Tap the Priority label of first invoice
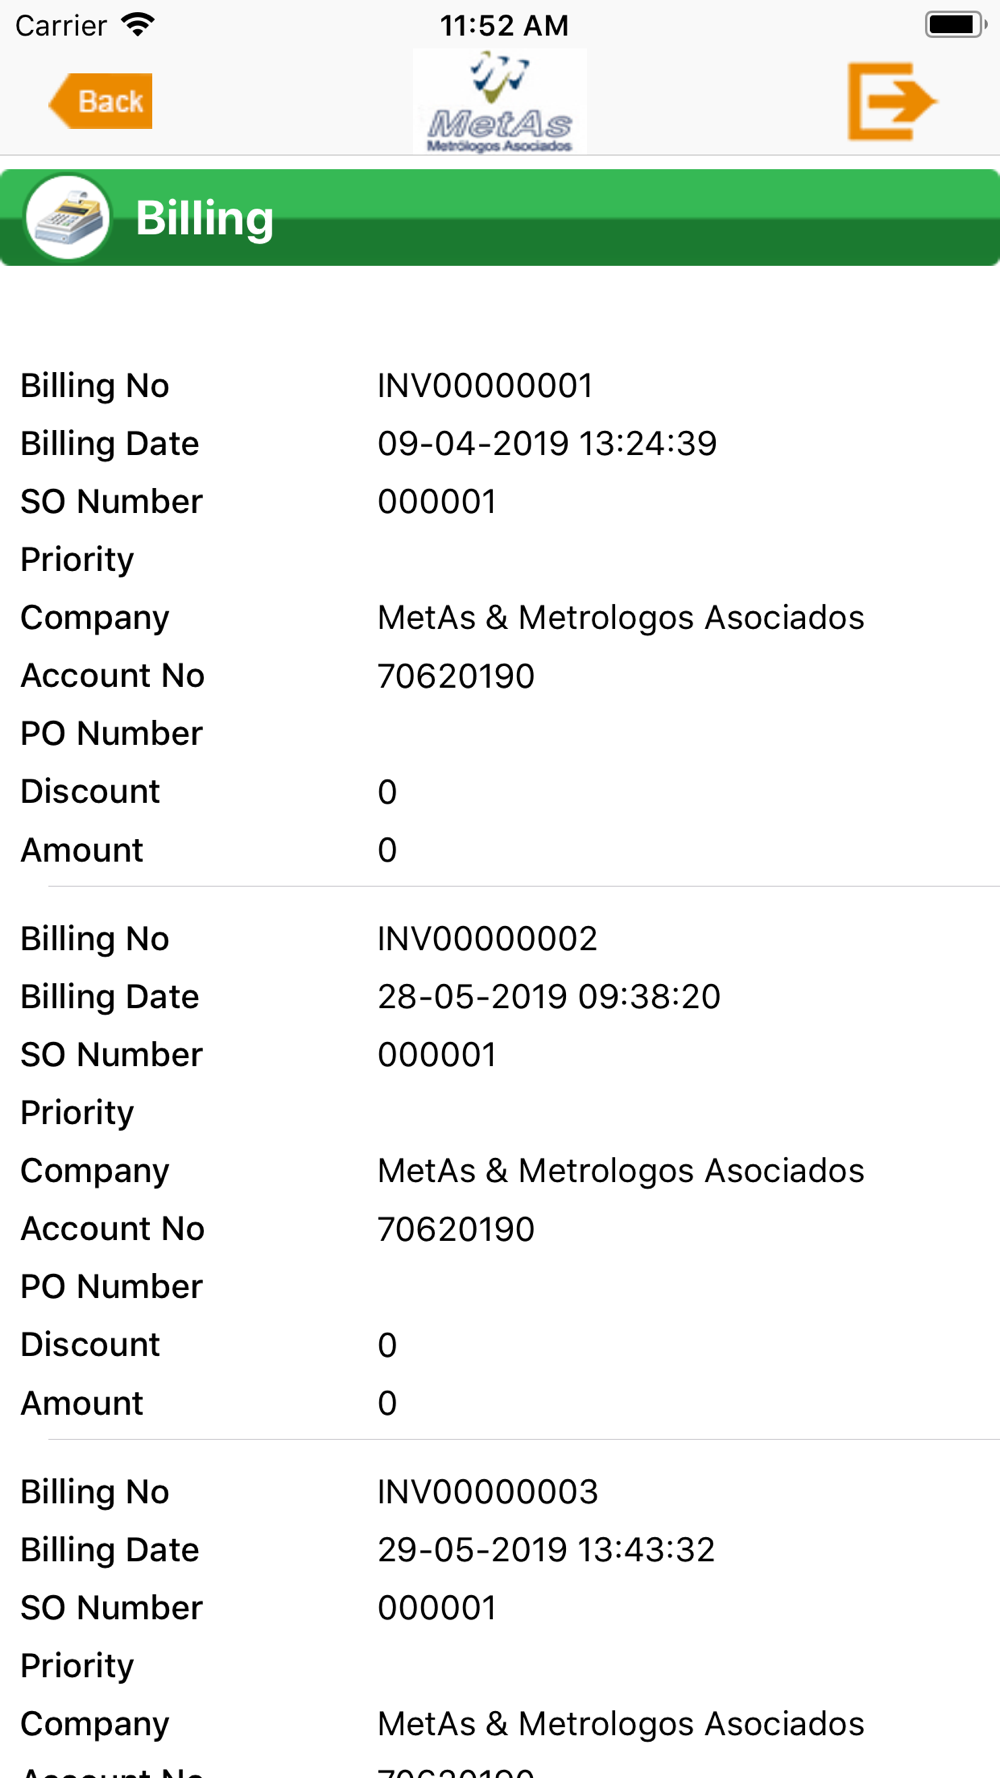This screenshot has width=1000, height=1778. click(x=77, y=560)
